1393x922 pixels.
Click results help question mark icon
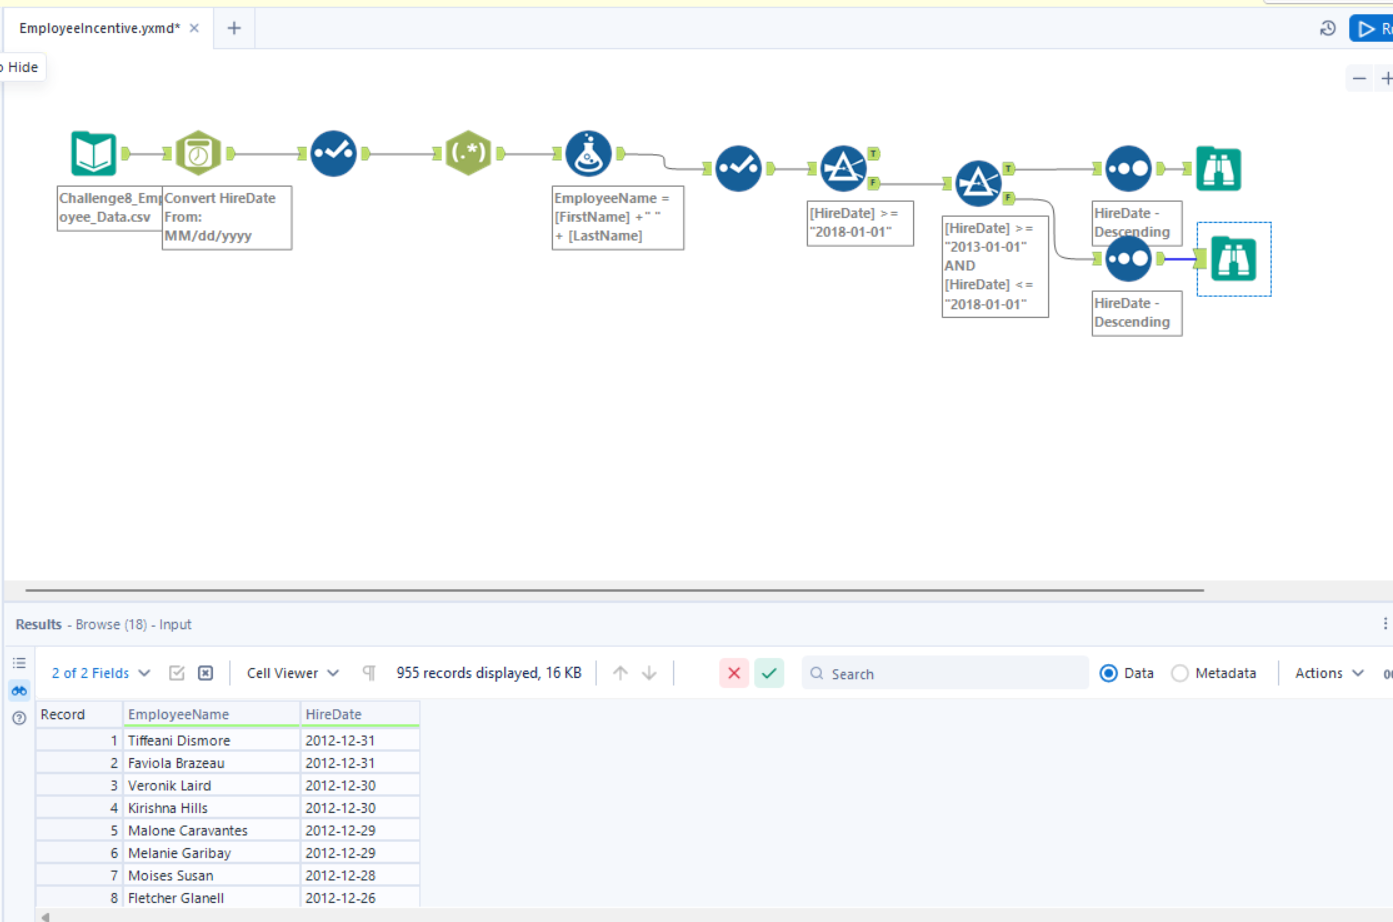tap(19, 718)
